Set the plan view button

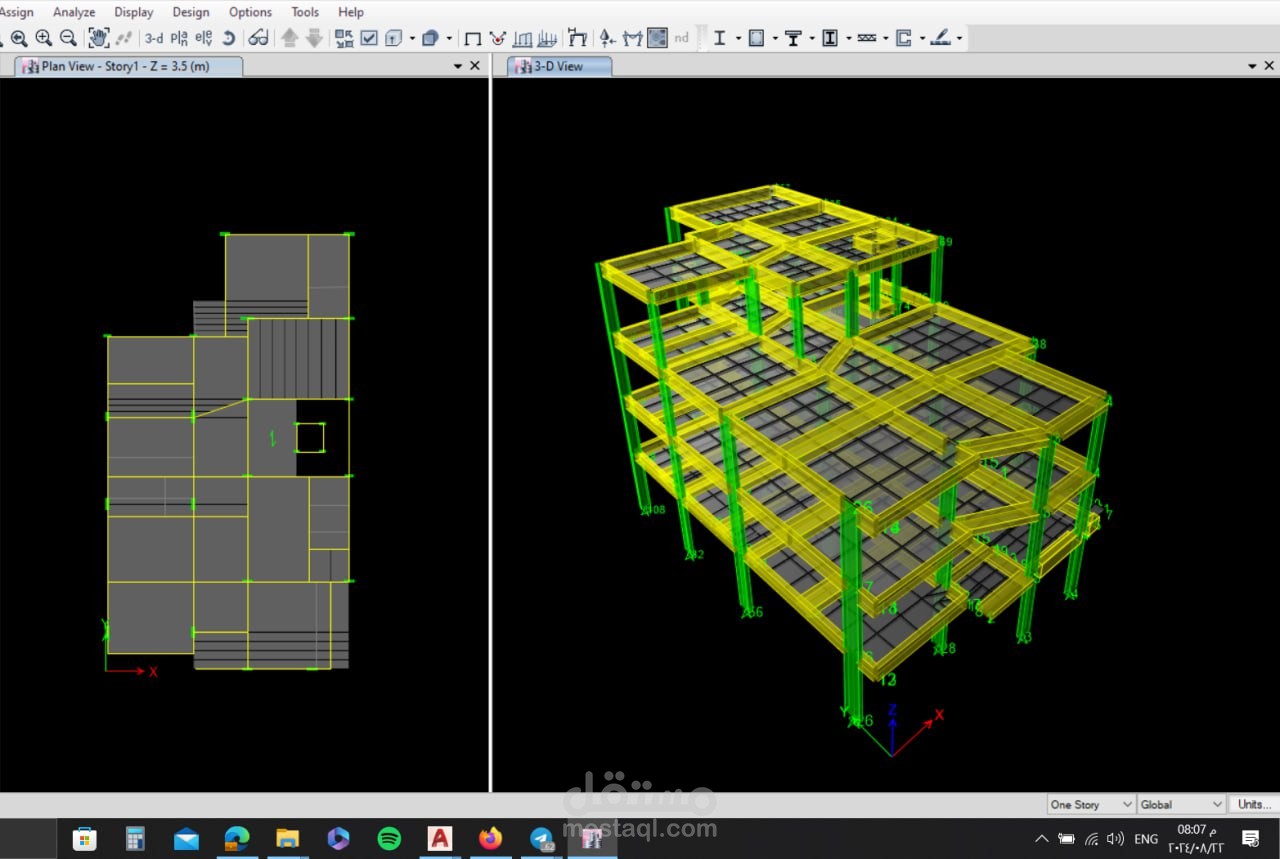[x=179, y=38]
